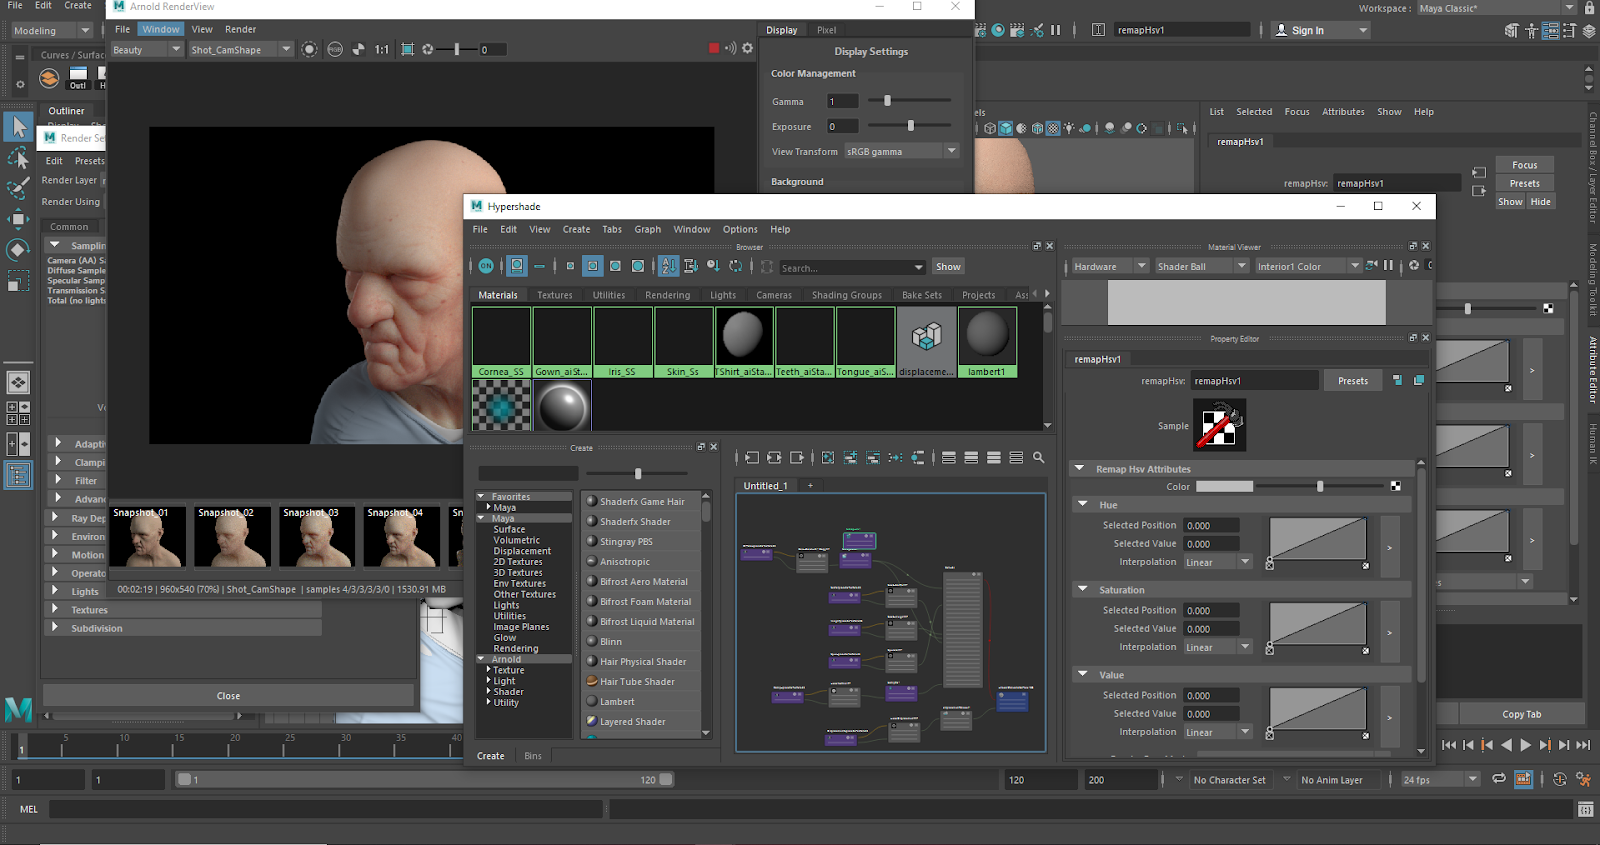Toggle loop playback icon near fps field
This screenshot has height=845, width=1600.
click(1498, 779)
